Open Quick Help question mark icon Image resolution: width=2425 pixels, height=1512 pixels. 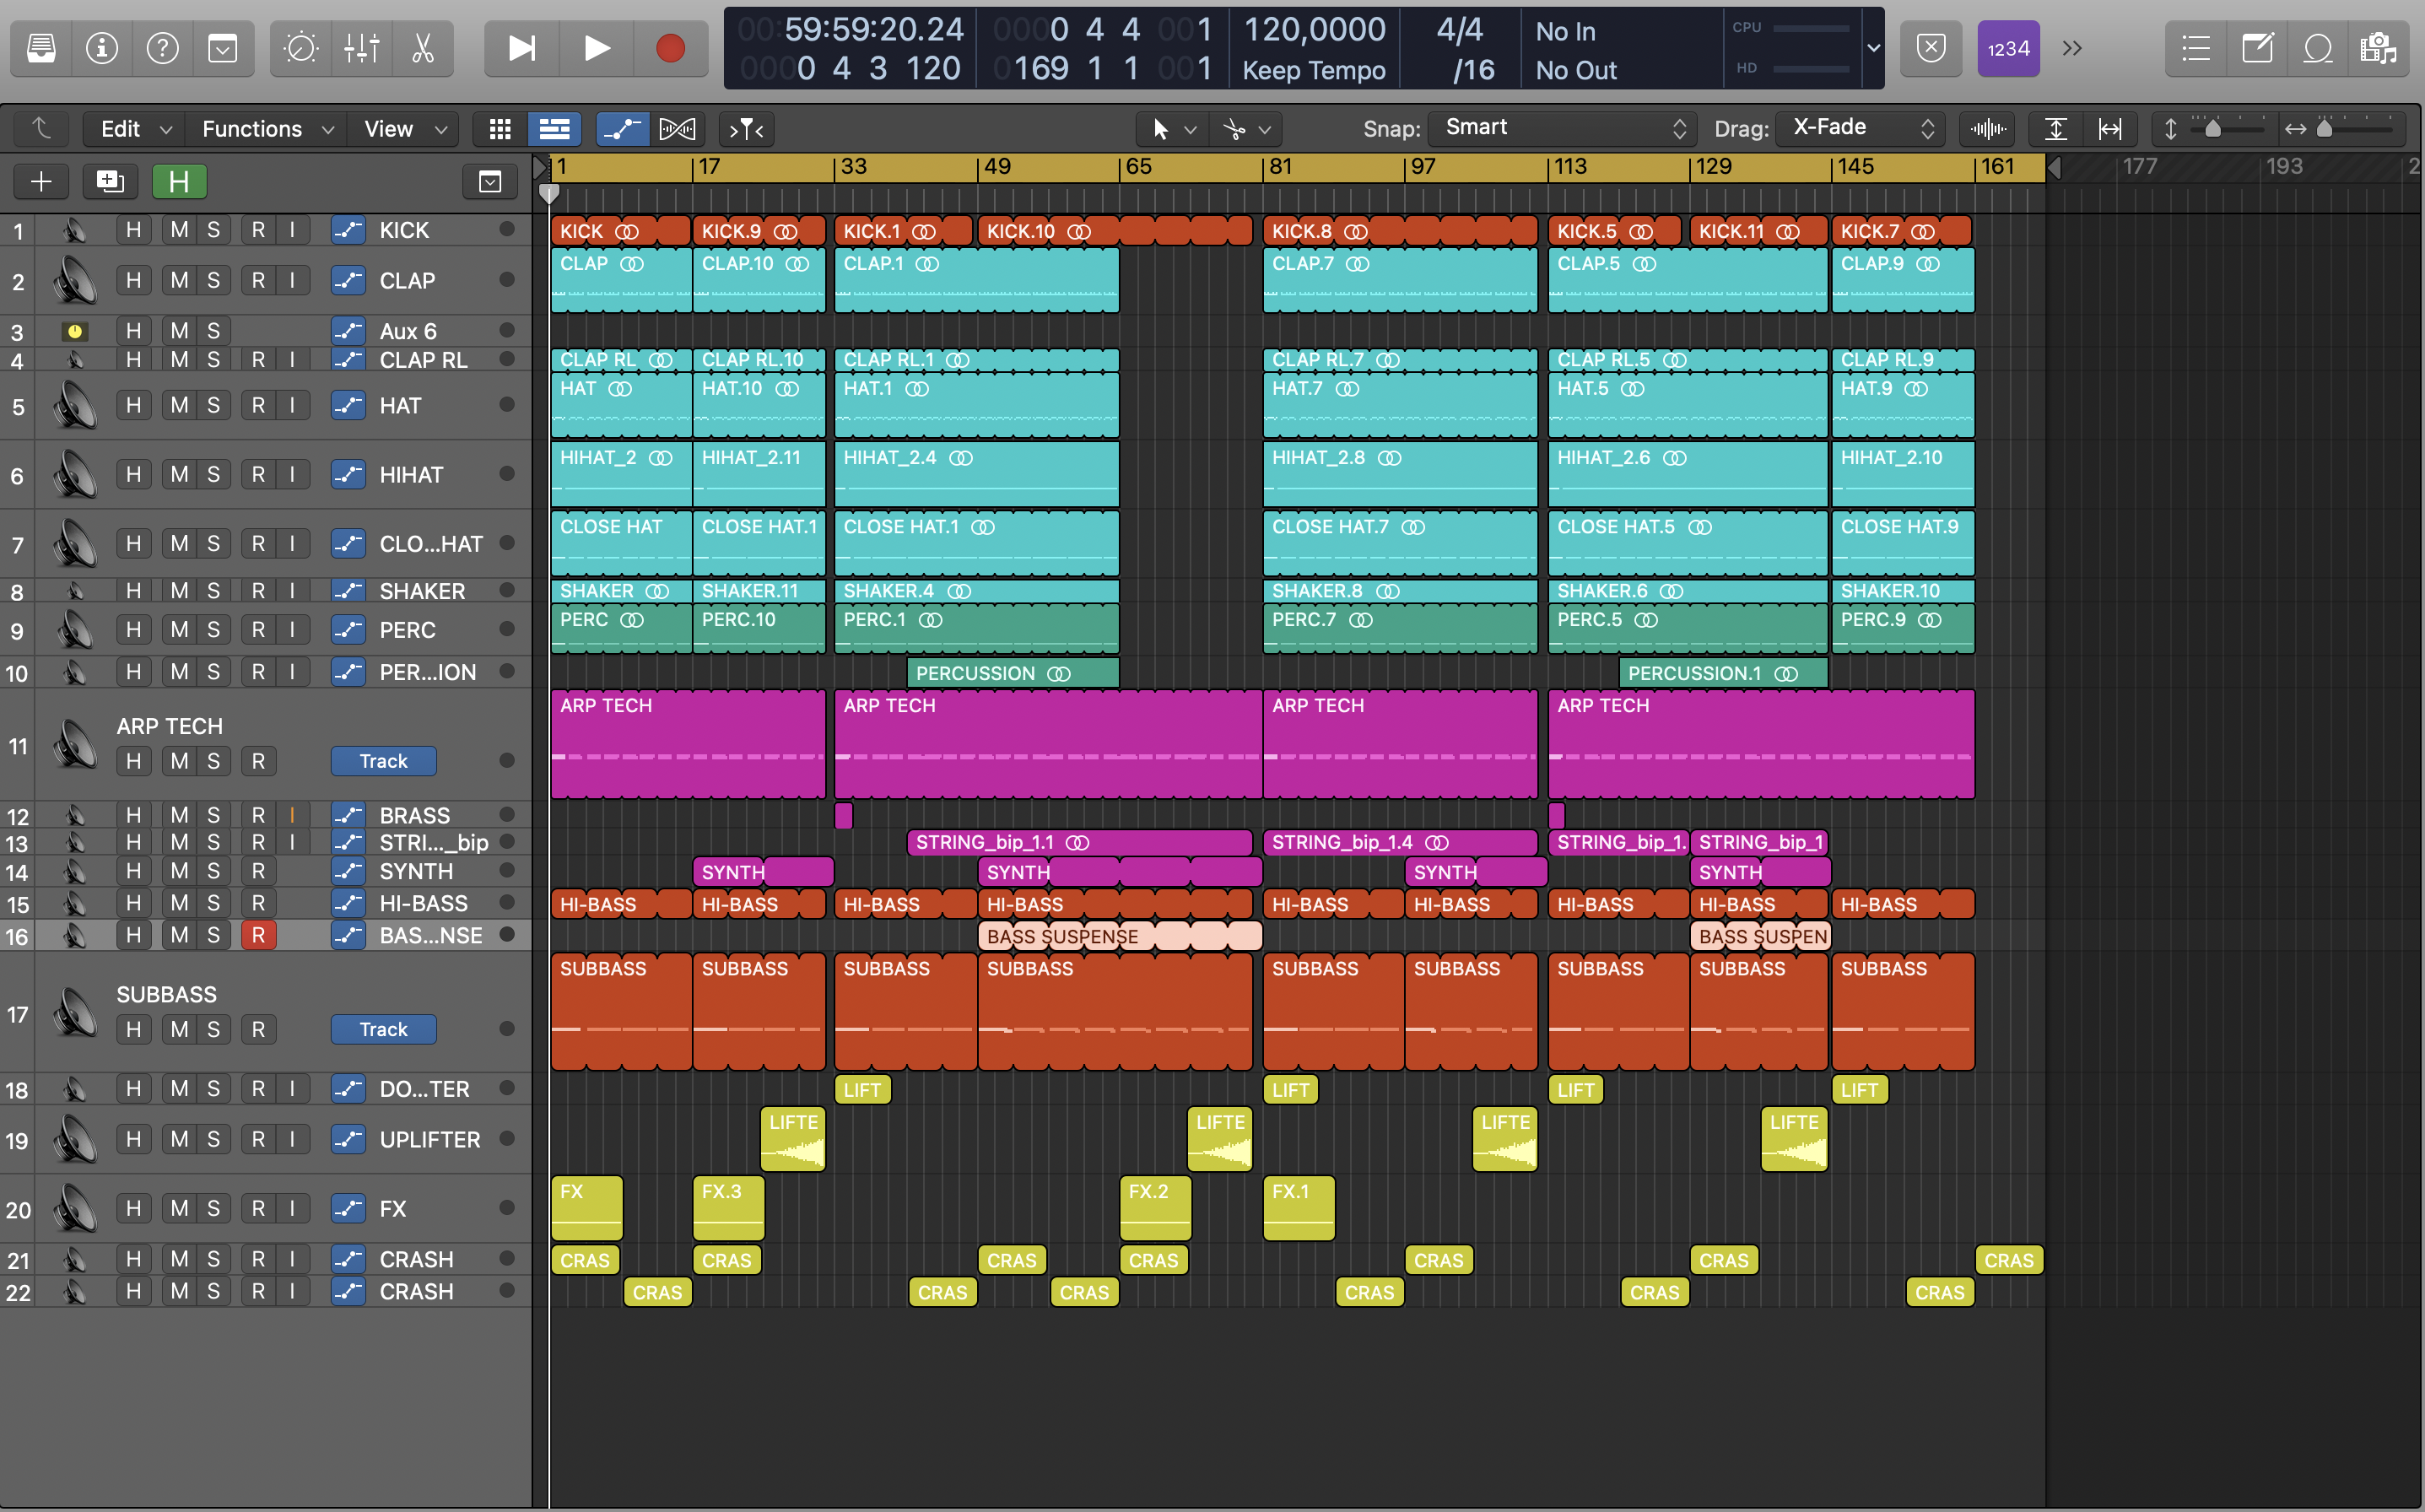(x=162, y=48)
